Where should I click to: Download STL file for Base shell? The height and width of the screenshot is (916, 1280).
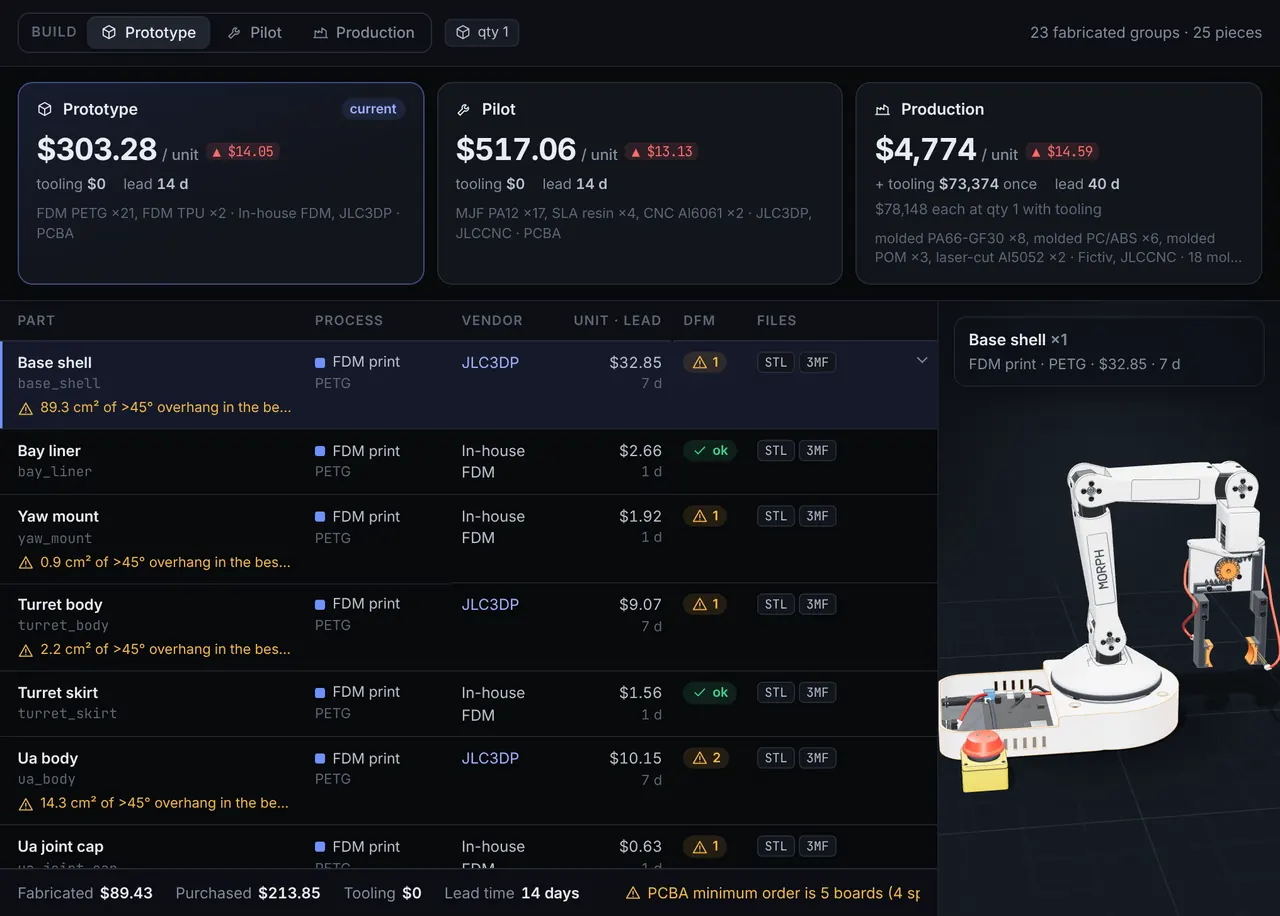click(x=776, y=362)
